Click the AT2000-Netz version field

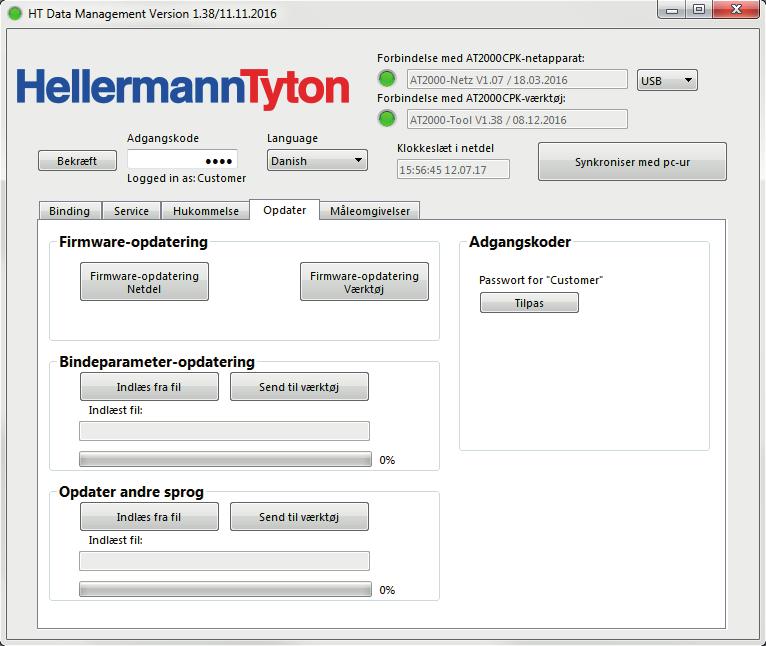[x=517, y=80]
